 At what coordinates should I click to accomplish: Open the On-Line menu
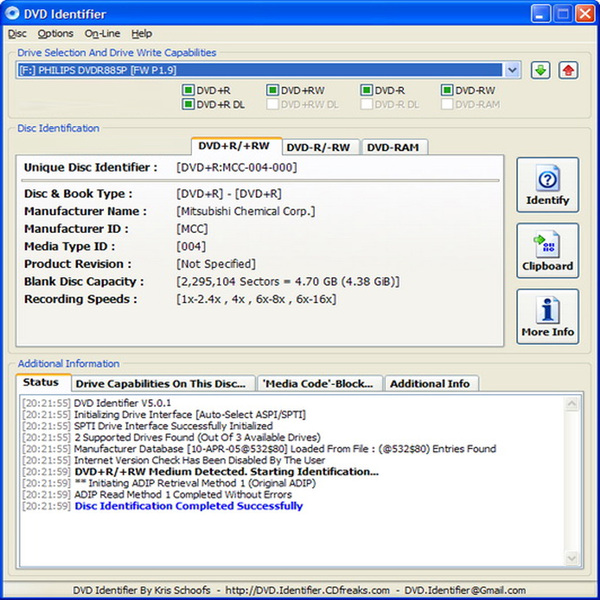click(102, 34)
